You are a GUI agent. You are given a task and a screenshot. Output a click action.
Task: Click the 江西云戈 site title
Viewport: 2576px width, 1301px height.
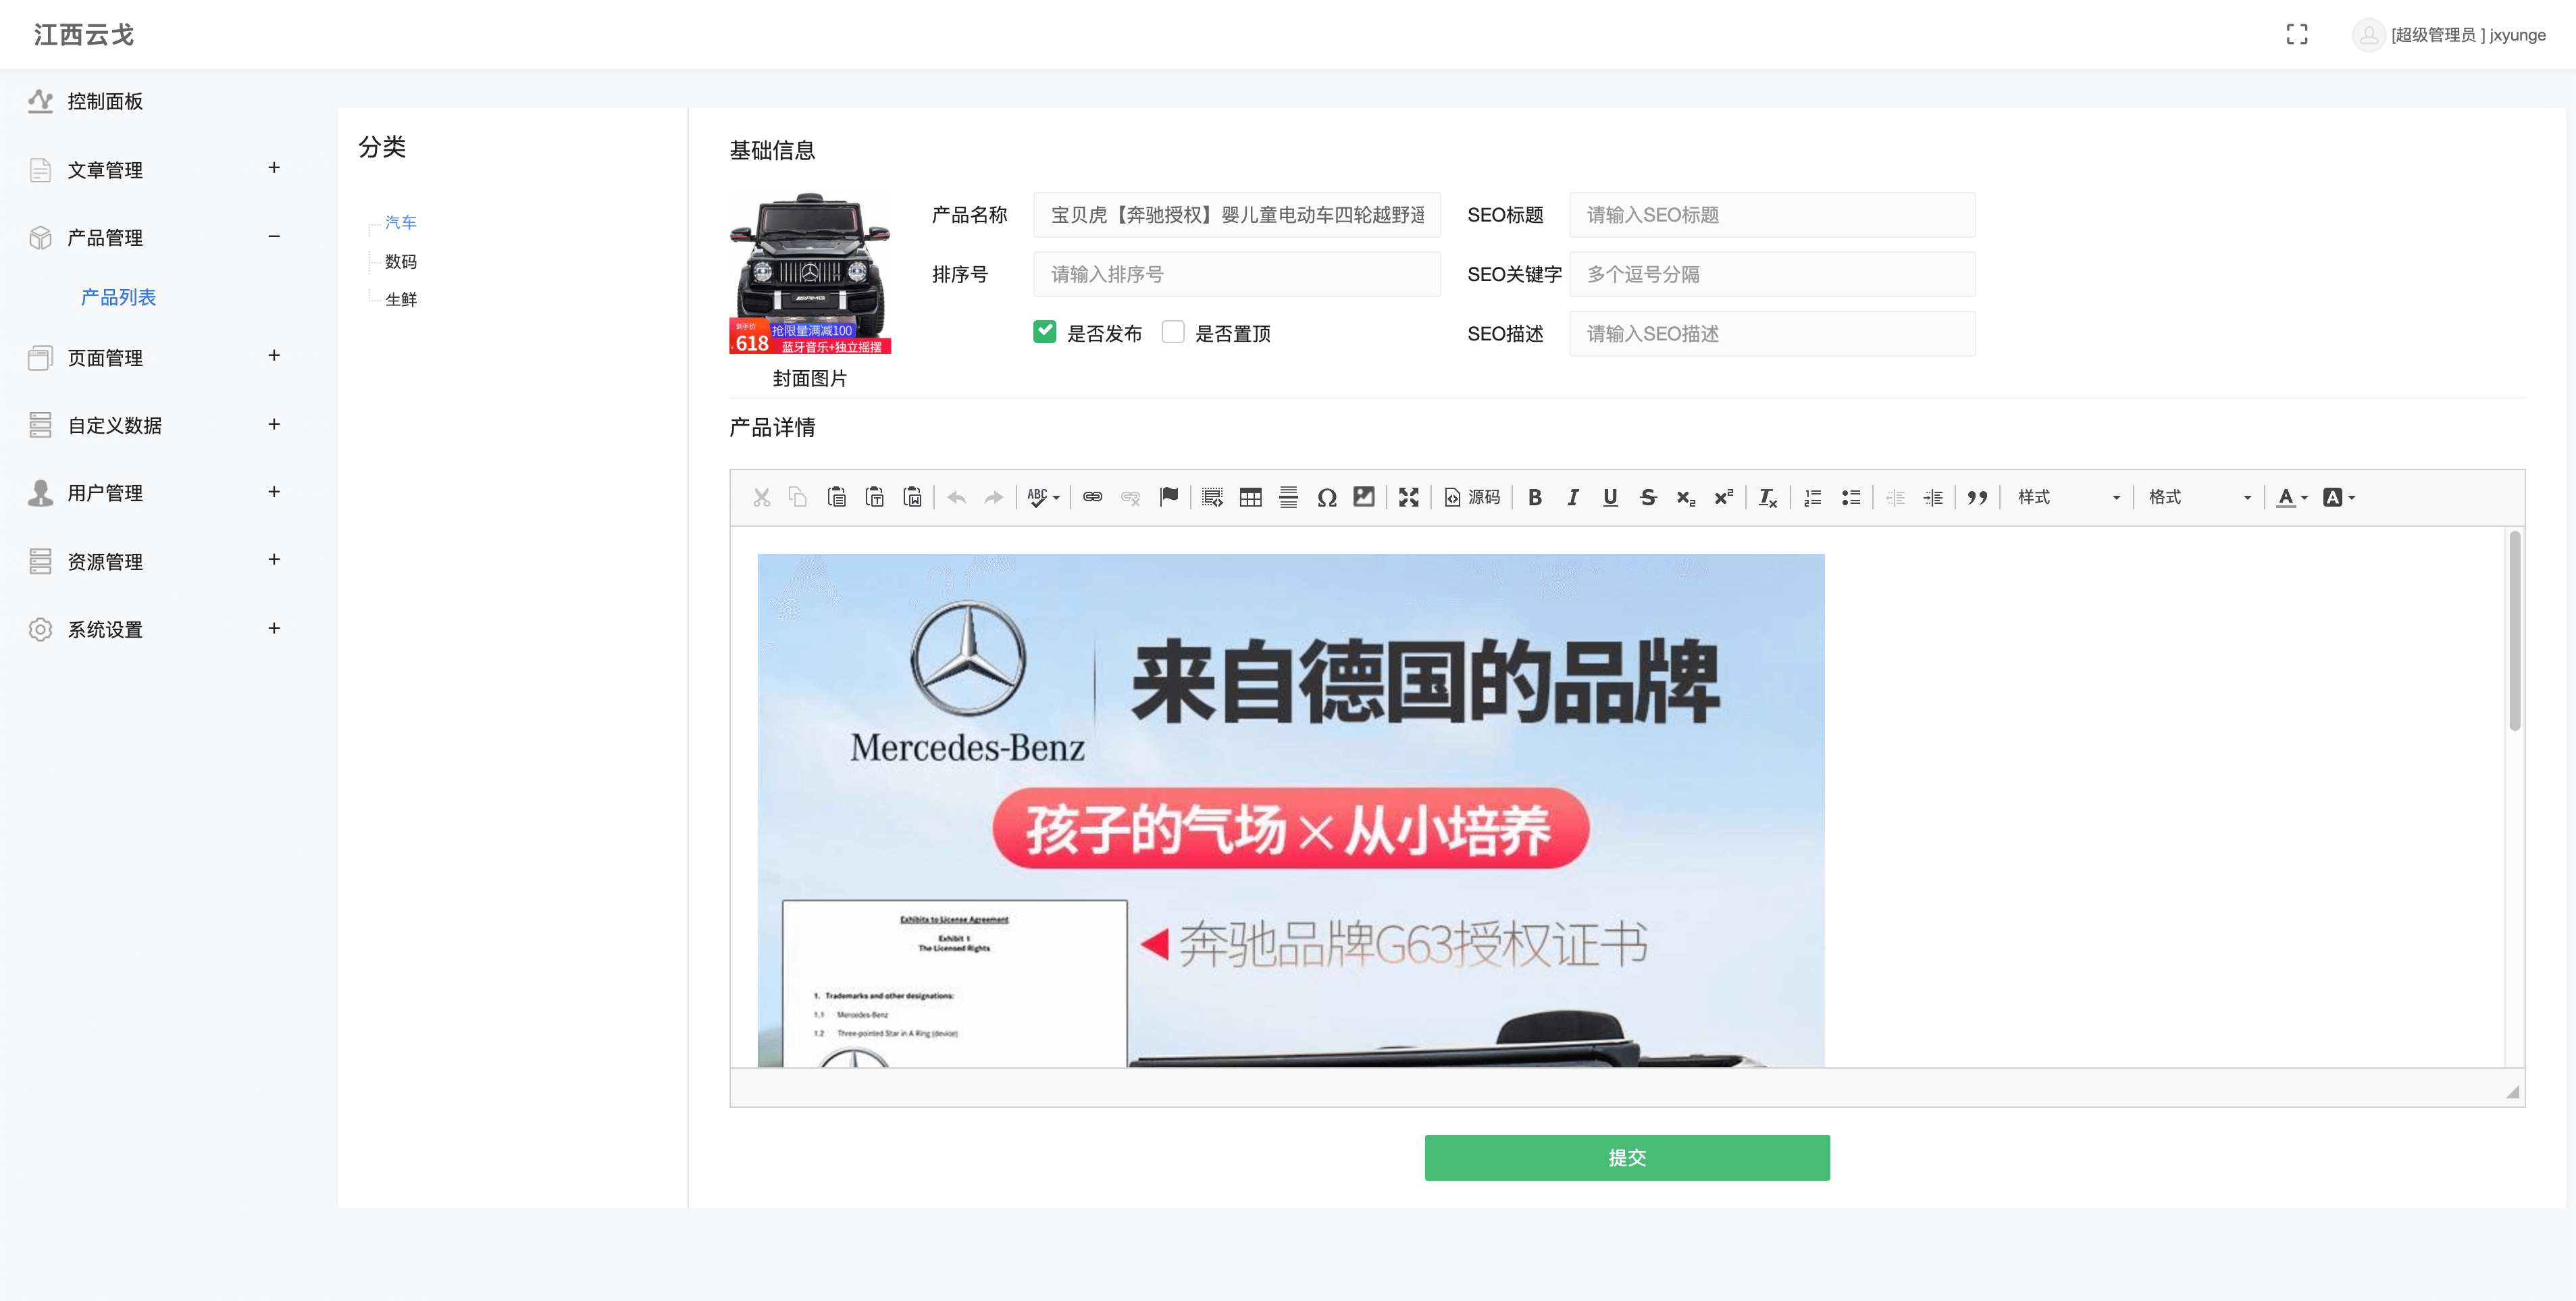click(84, 35)
